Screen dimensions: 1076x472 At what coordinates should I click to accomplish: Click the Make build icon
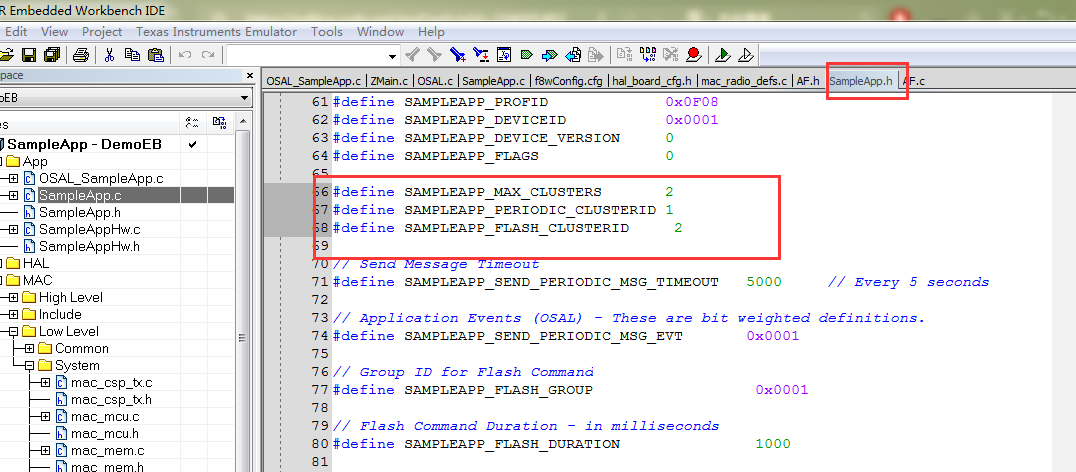coord(648,55)
